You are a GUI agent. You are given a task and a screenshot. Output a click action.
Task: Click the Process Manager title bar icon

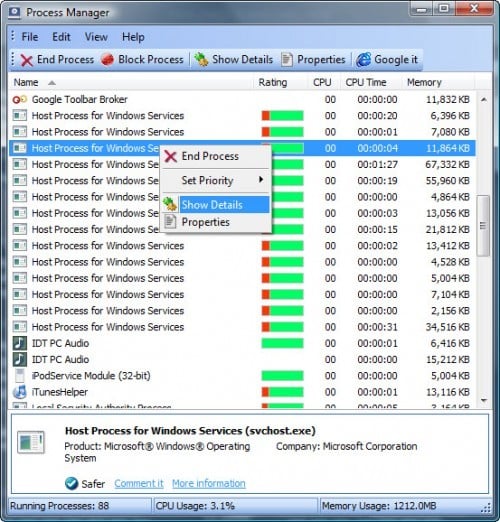pyautogui.click(x=15, y=12)
